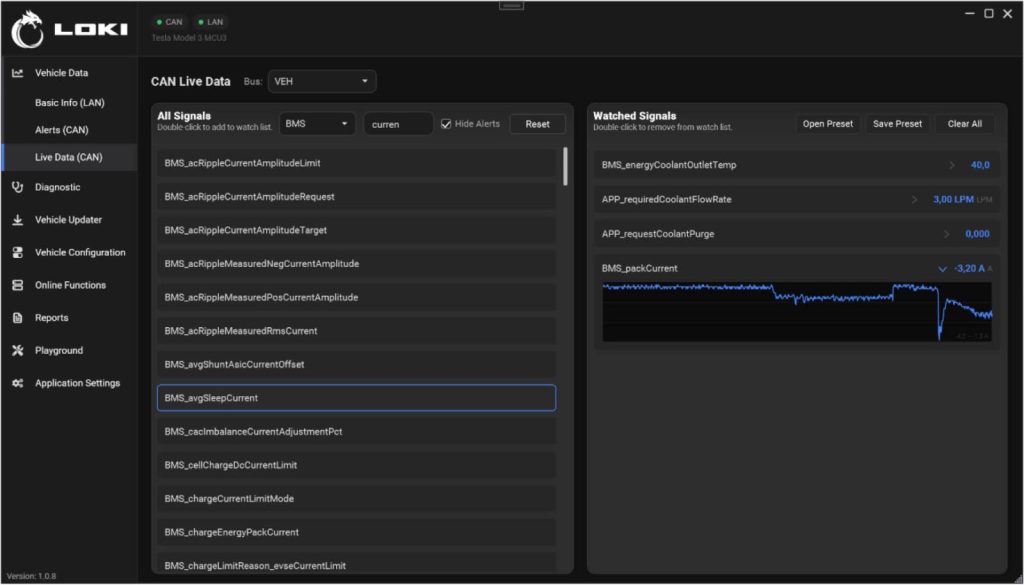The image size is (1024, 585).
Task: Click the Open Preset button
Action: point(827,124)
